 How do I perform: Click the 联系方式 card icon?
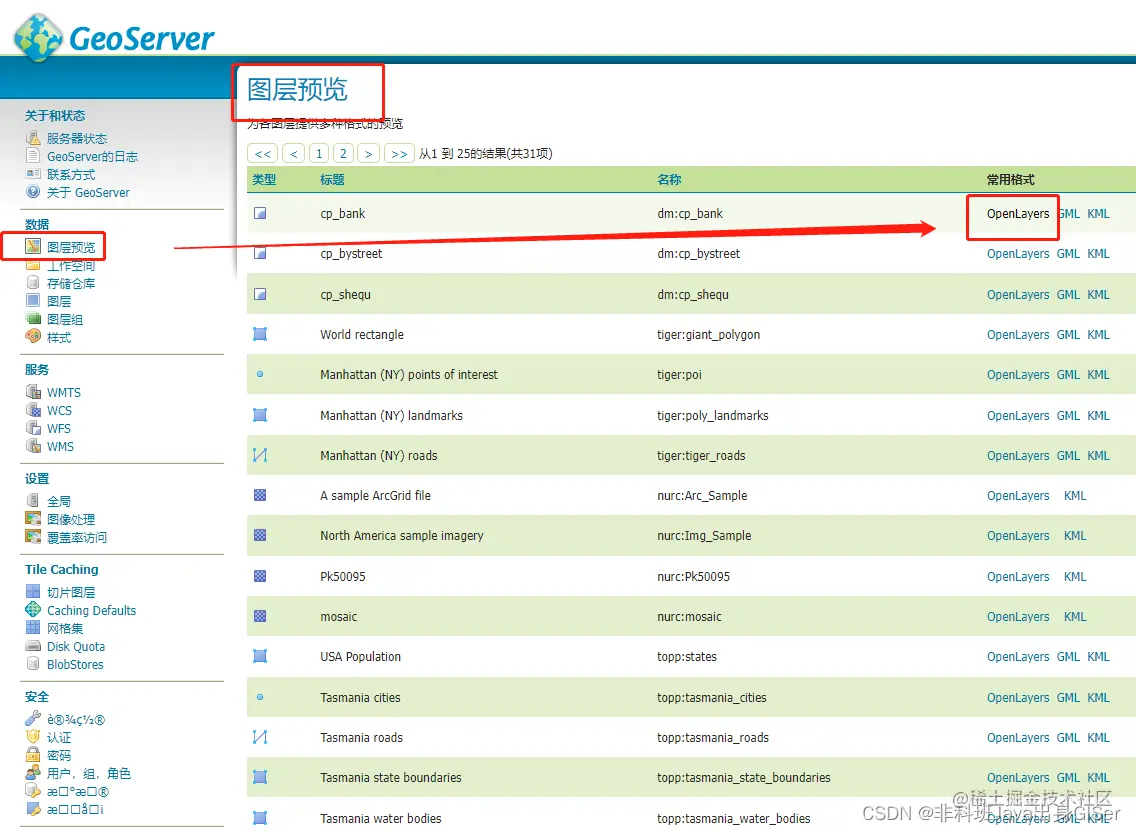33,174
